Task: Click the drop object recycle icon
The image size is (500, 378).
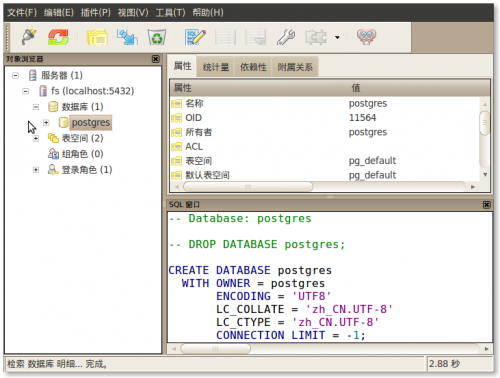Action: tap(157, 37)
